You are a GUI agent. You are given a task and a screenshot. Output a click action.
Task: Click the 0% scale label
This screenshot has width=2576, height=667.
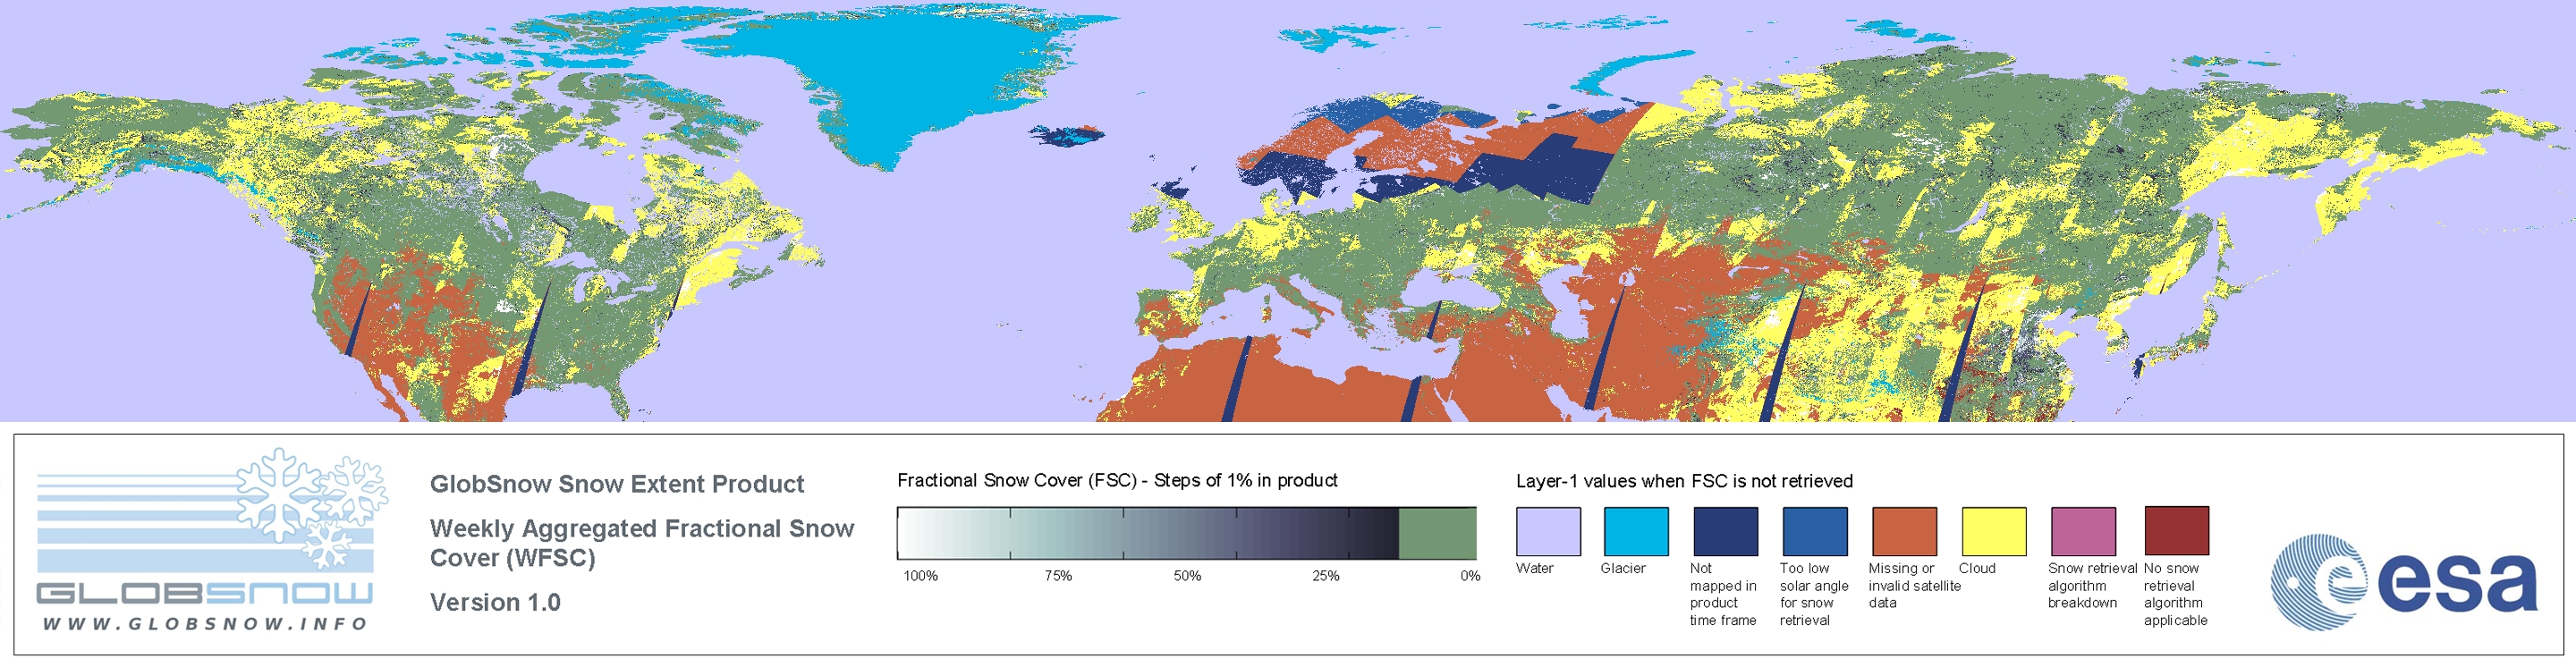[x=1470, y=576]
